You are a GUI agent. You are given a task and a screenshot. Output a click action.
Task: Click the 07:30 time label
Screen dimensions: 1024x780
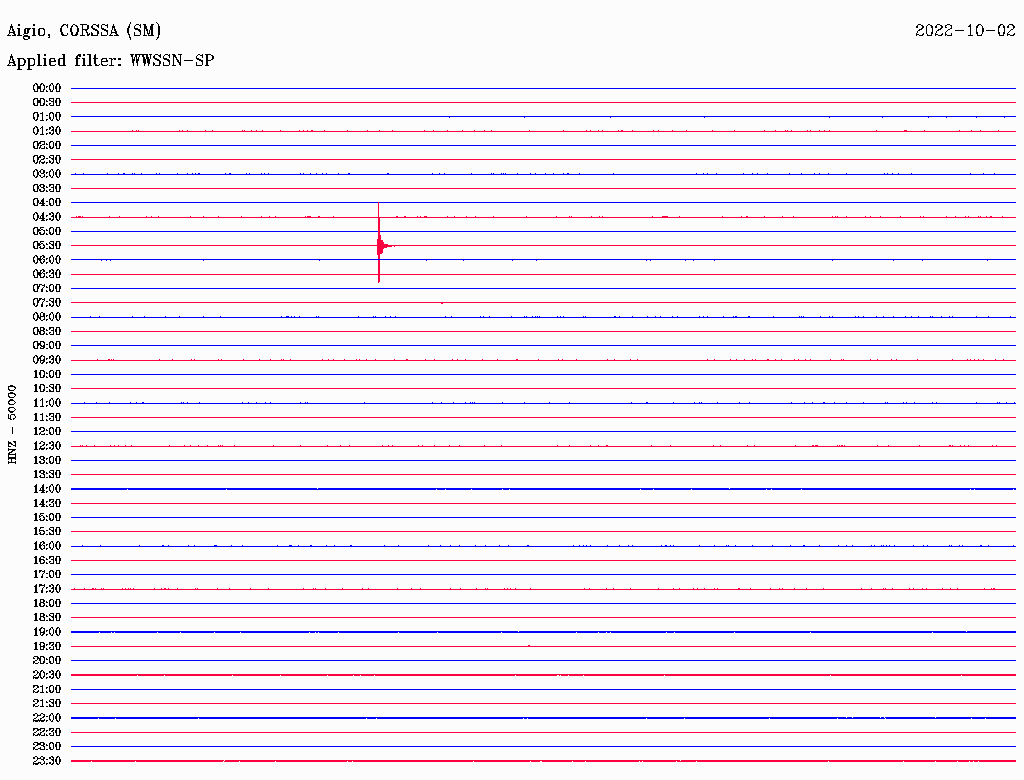47,302
